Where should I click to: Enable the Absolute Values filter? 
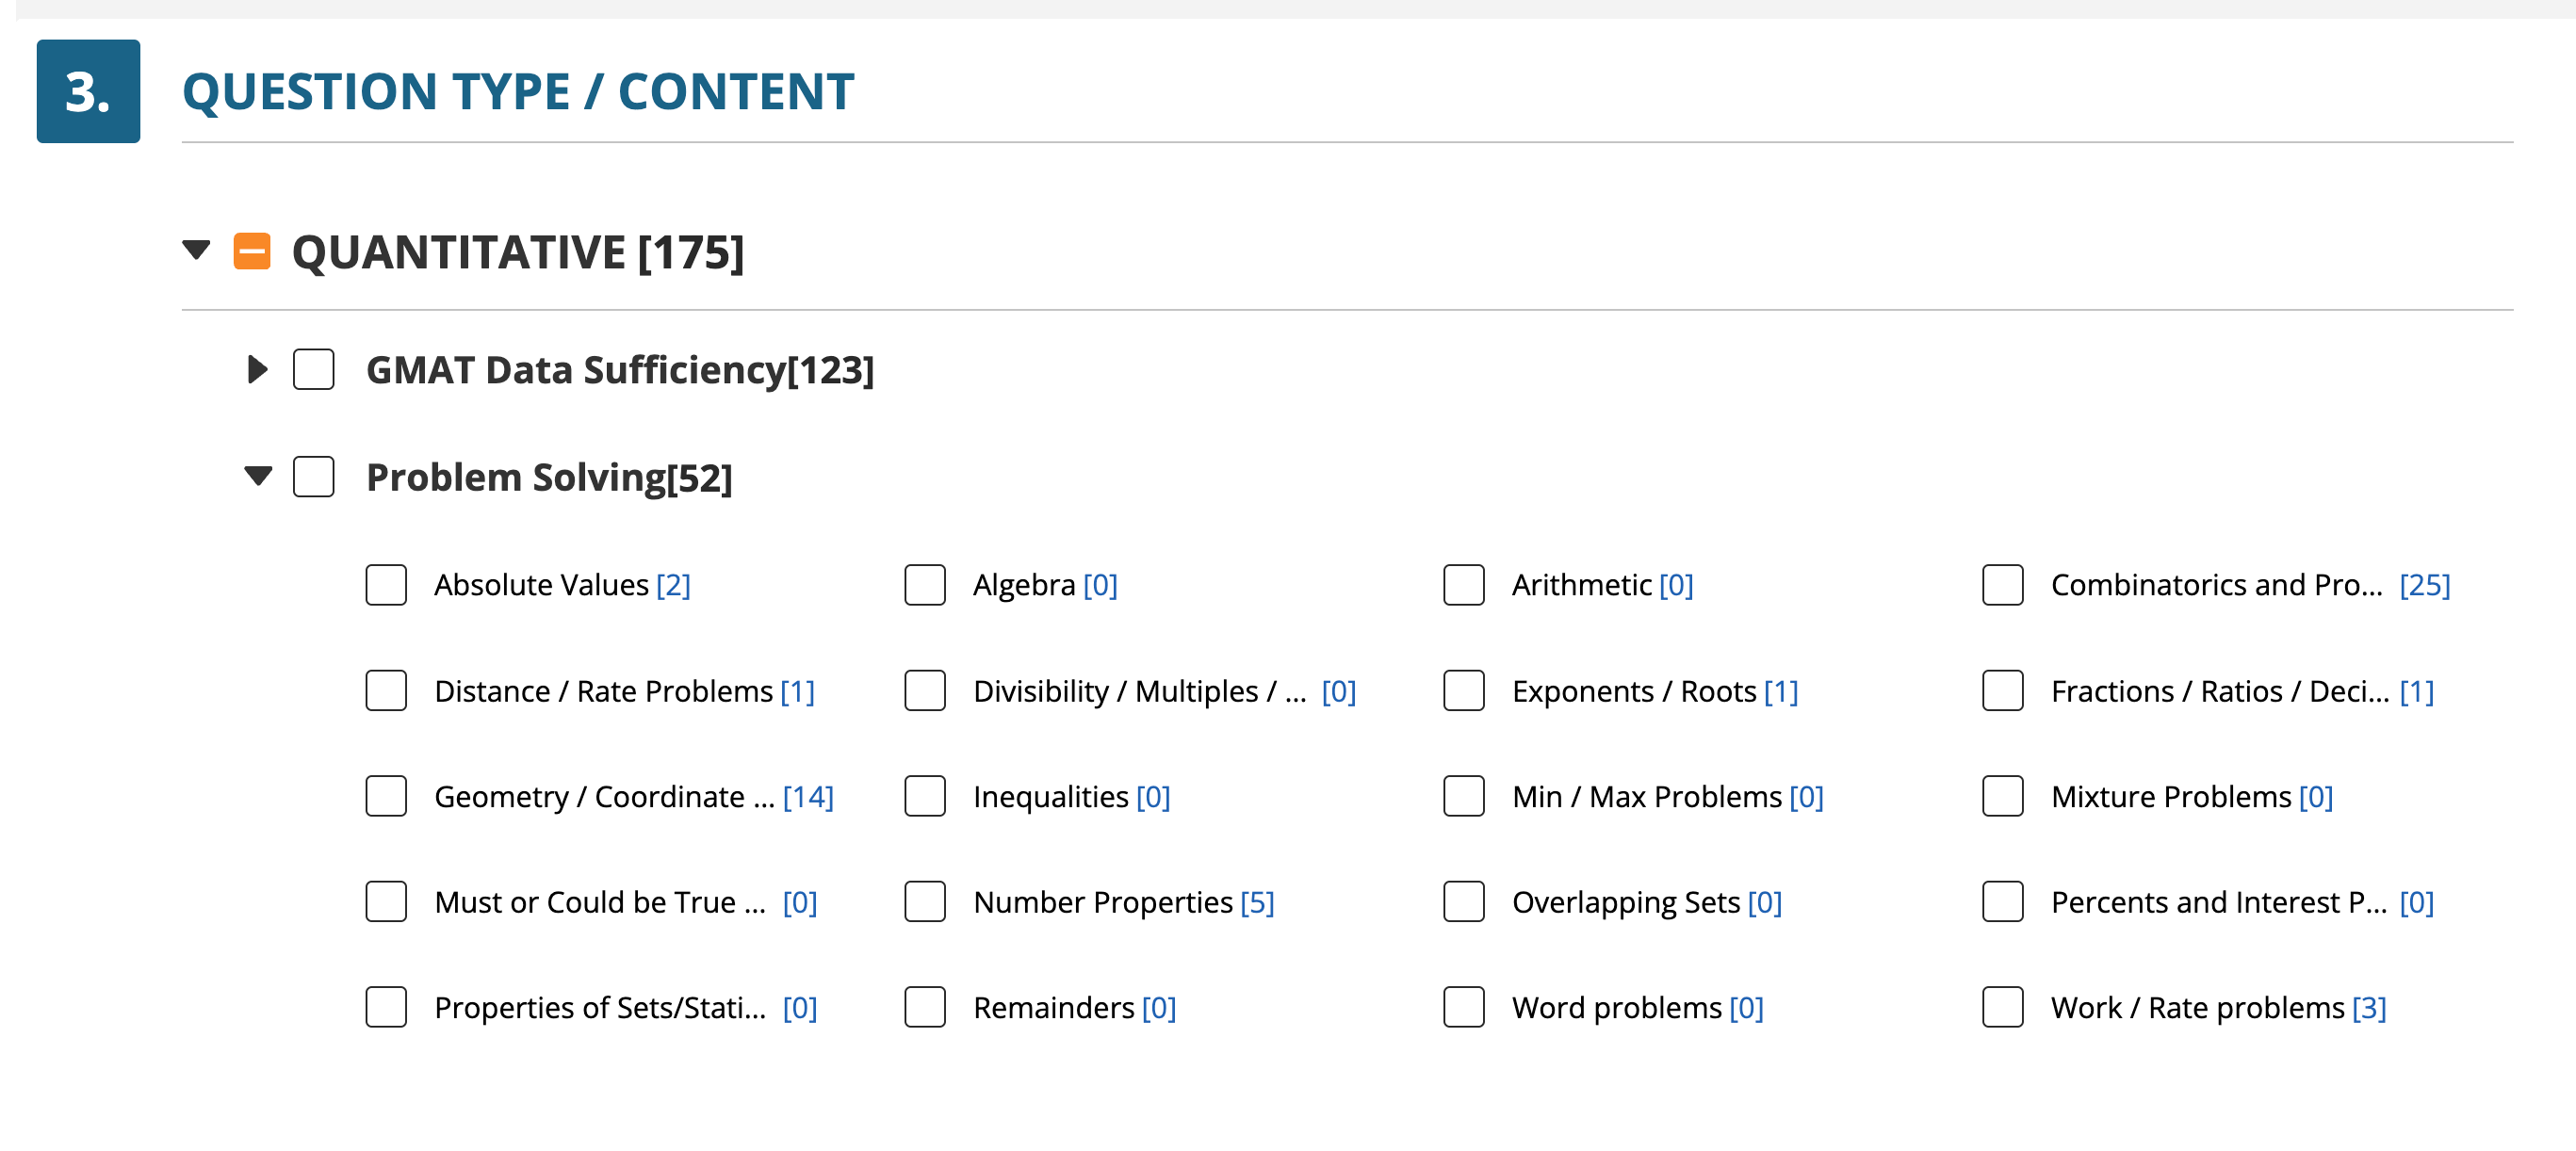point(385,586)
